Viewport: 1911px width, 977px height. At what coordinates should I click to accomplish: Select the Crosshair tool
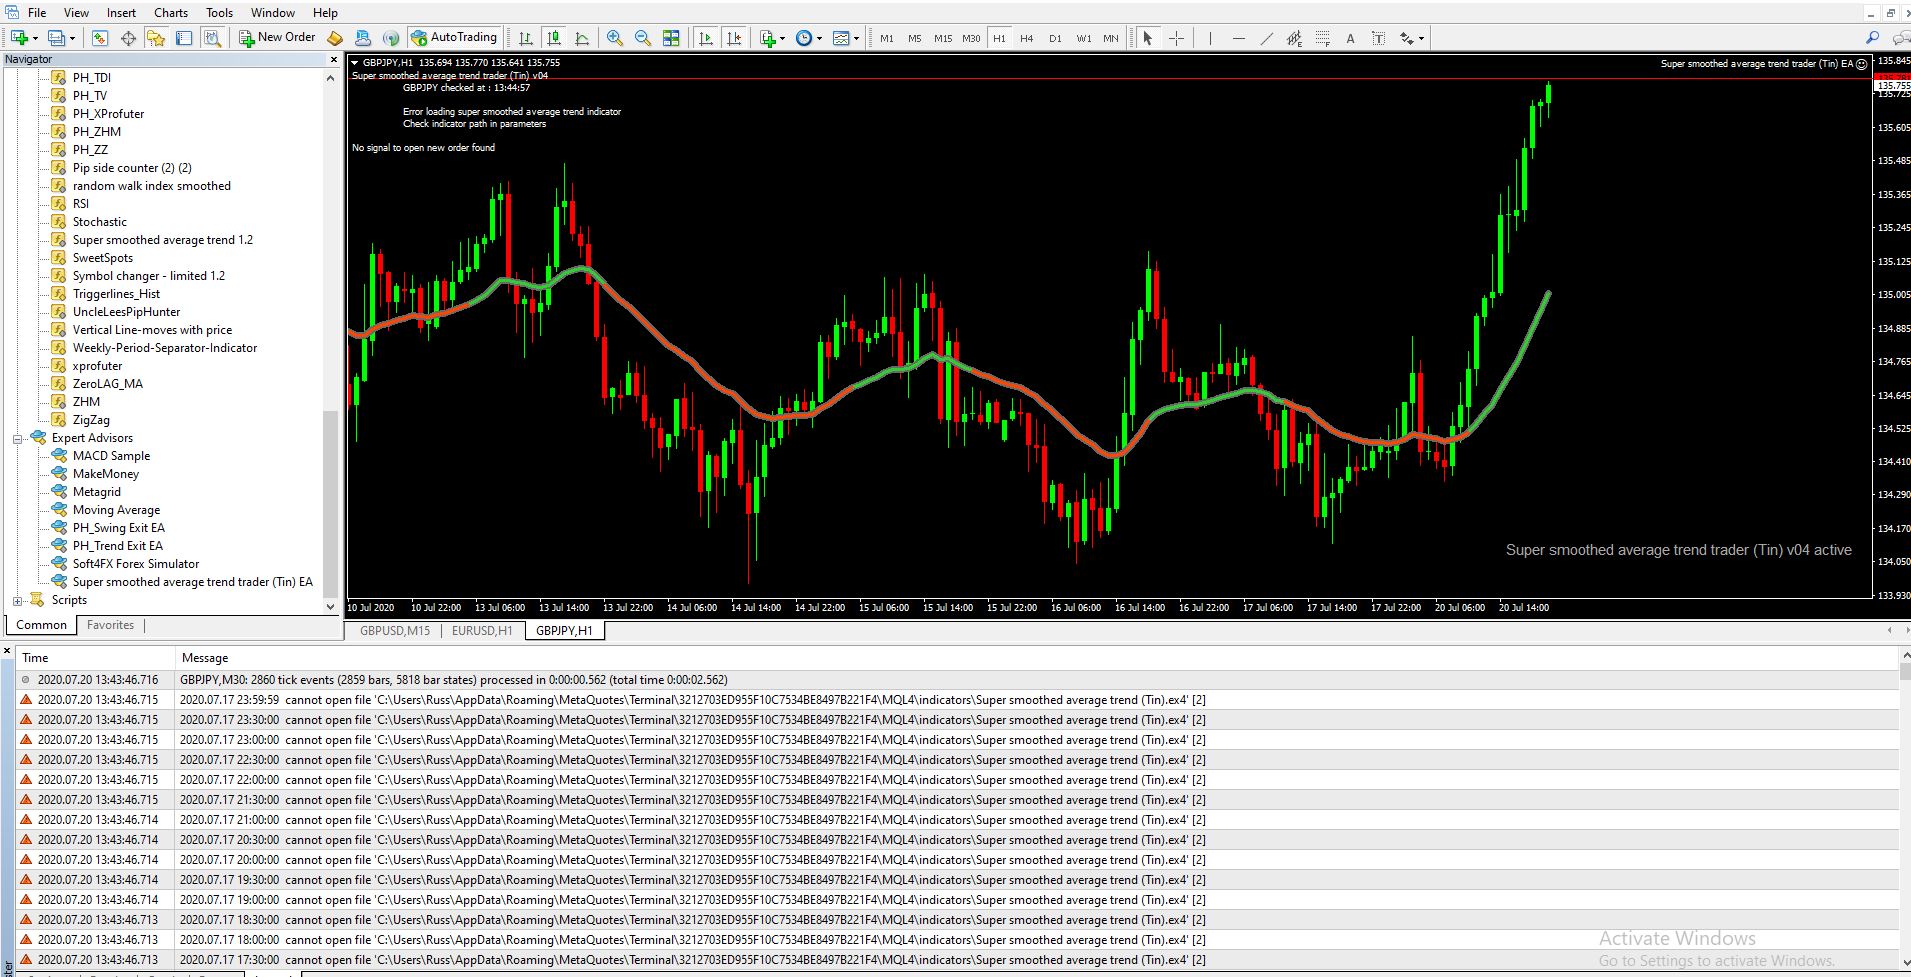[1177, 38]
